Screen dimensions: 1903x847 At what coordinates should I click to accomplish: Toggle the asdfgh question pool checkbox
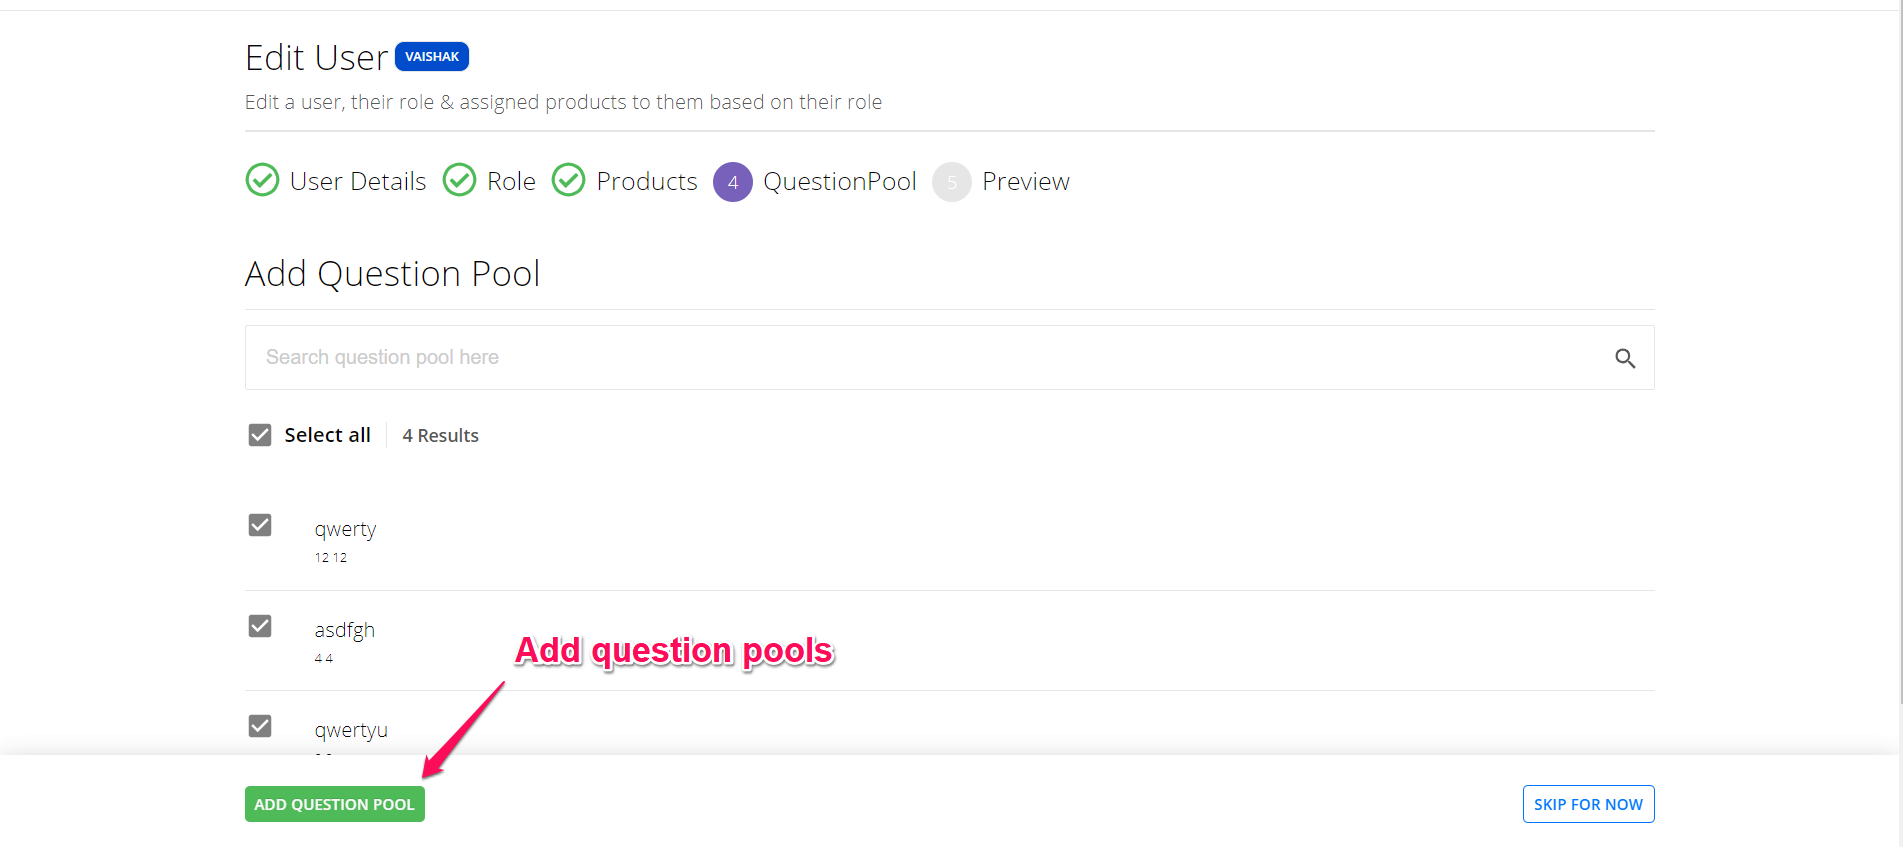(x=260, y=626)
